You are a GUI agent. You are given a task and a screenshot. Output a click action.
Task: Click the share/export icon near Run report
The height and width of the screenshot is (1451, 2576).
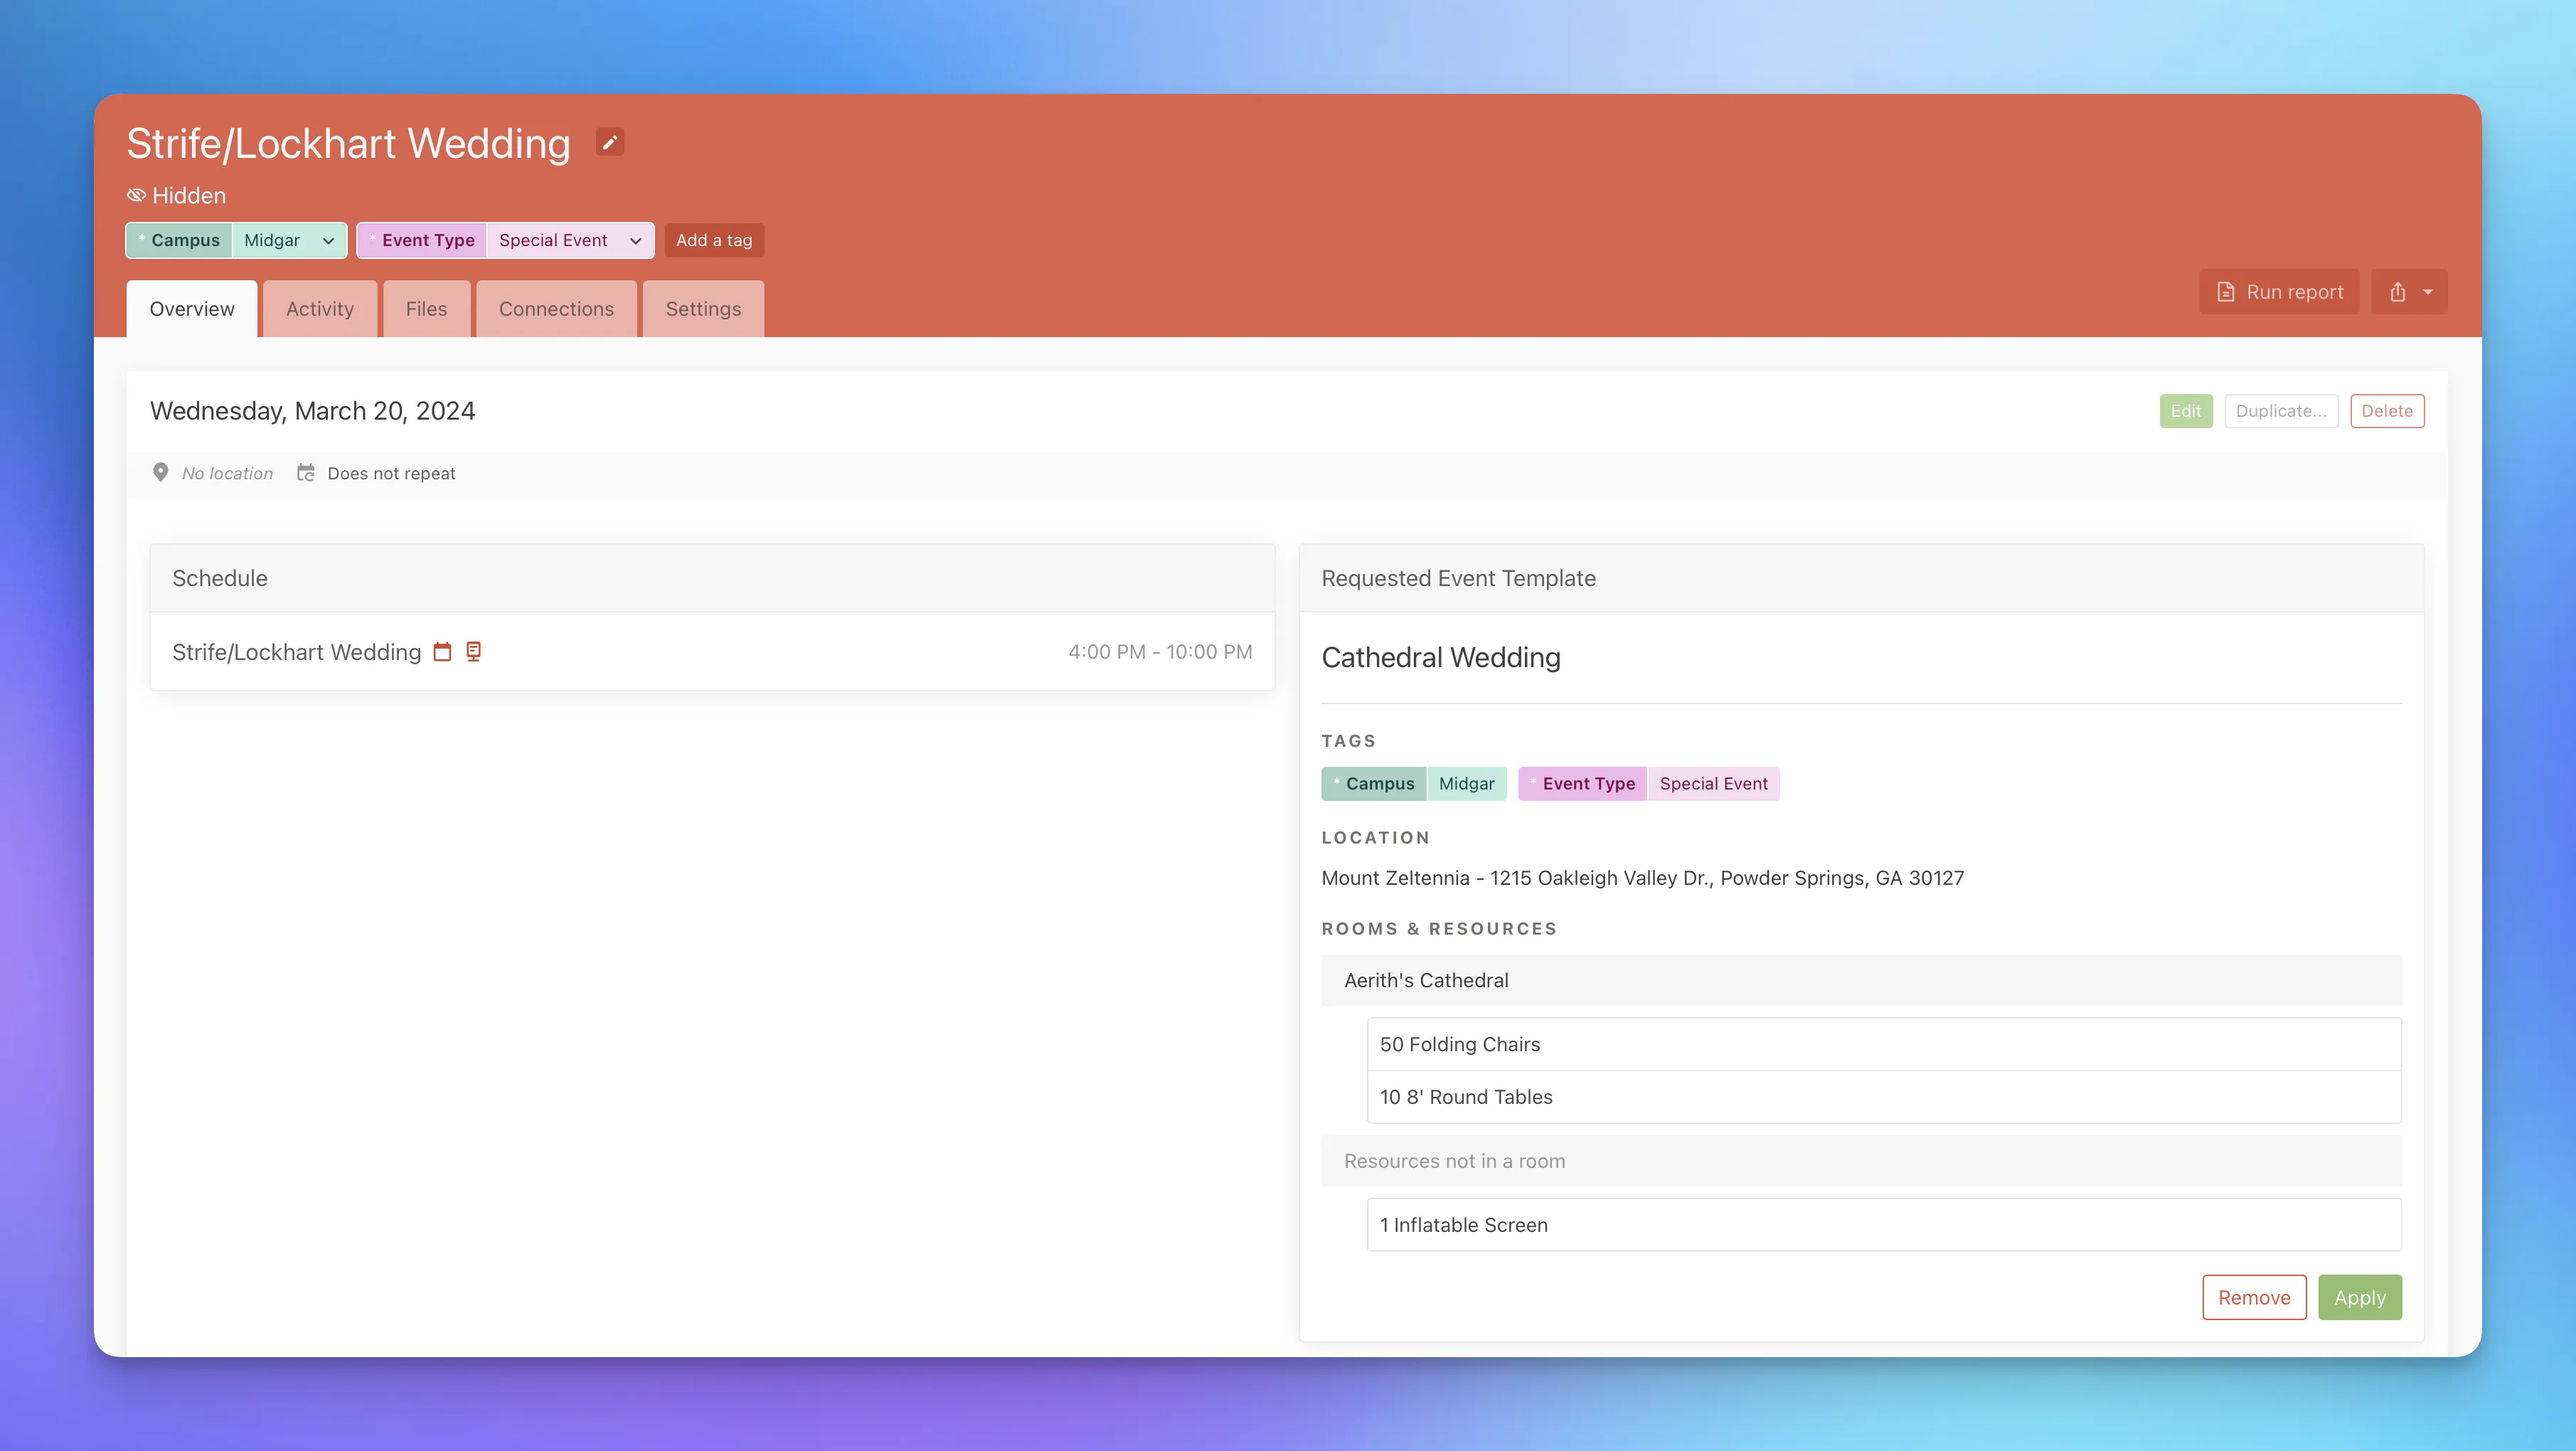pyautogui.click(x=2398, y=291)
